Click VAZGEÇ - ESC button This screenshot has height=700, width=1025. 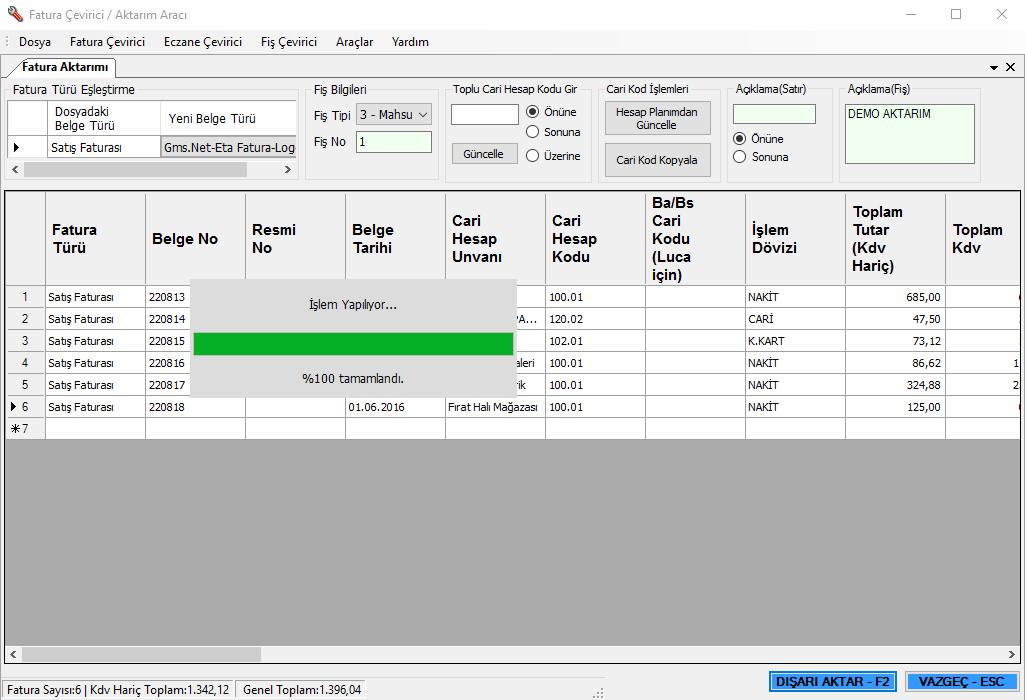click(x=961, y=682)
